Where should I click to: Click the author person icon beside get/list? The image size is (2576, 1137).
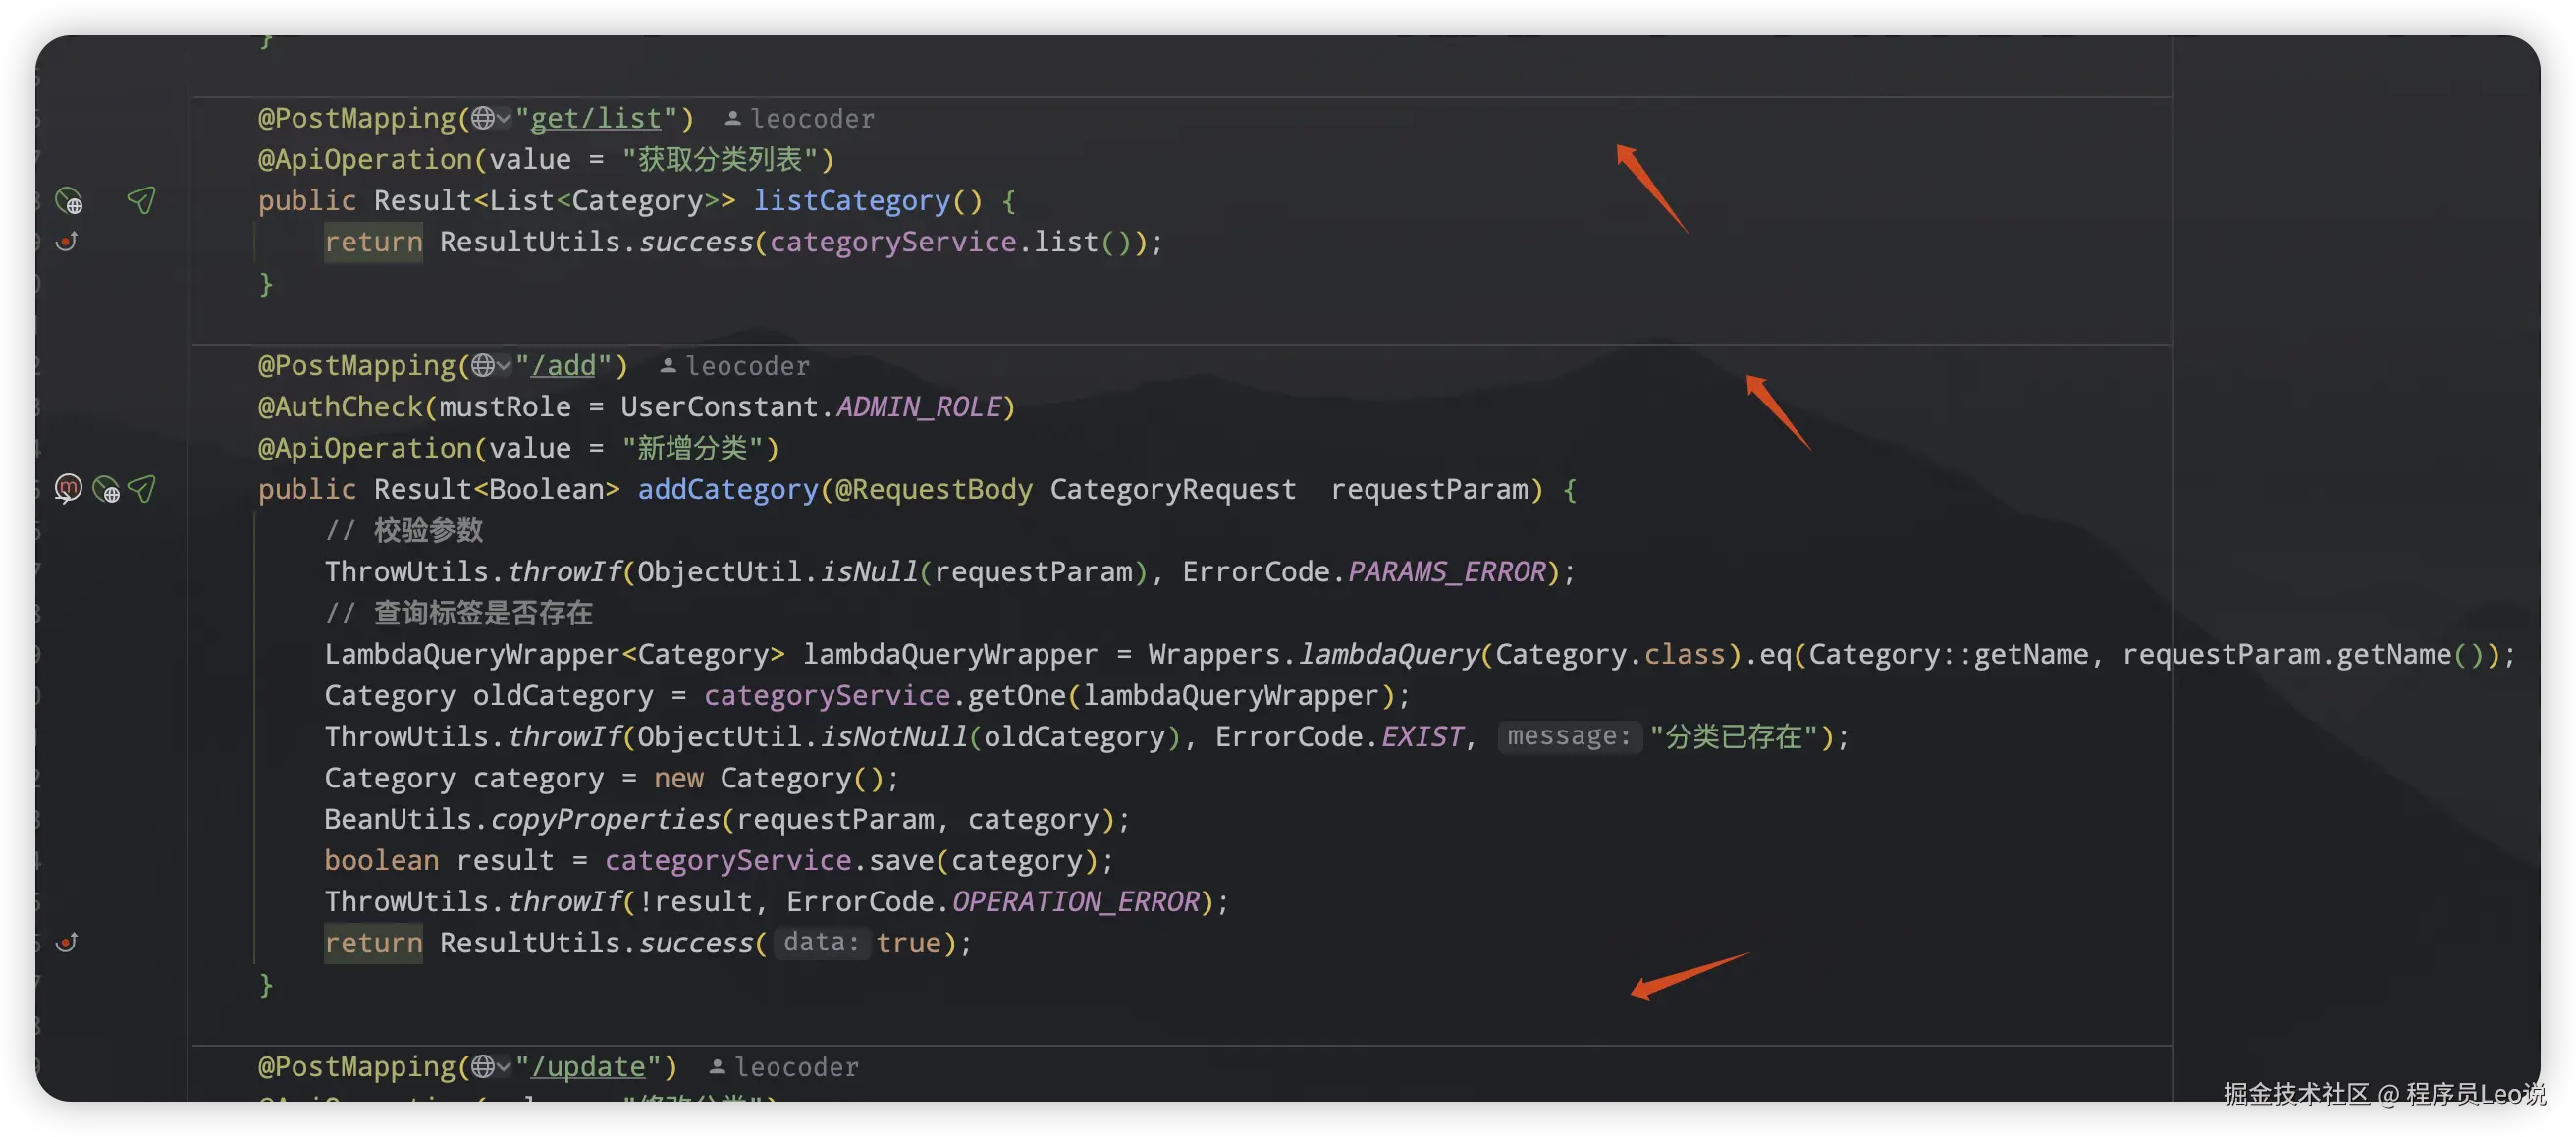click(x=732, y=118)
